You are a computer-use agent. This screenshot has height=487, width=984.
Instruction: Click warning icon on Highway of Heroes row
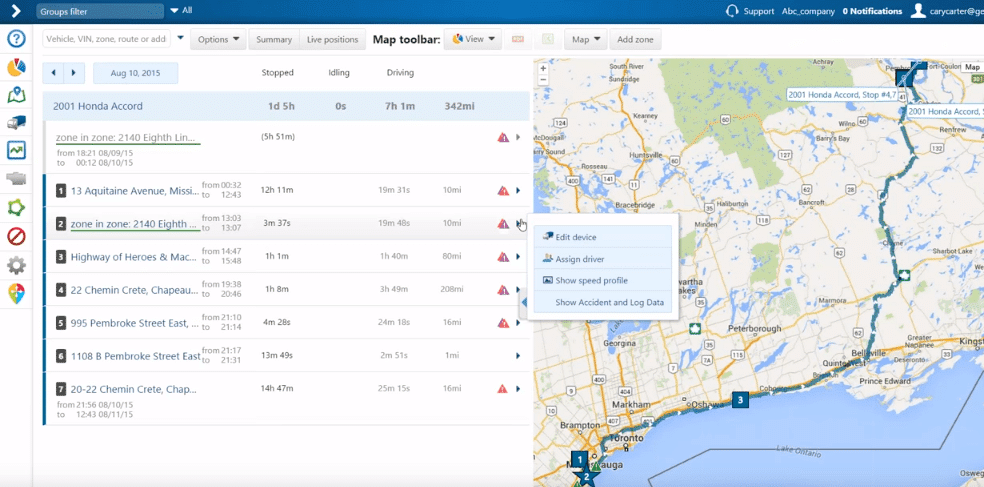point(503,257)
